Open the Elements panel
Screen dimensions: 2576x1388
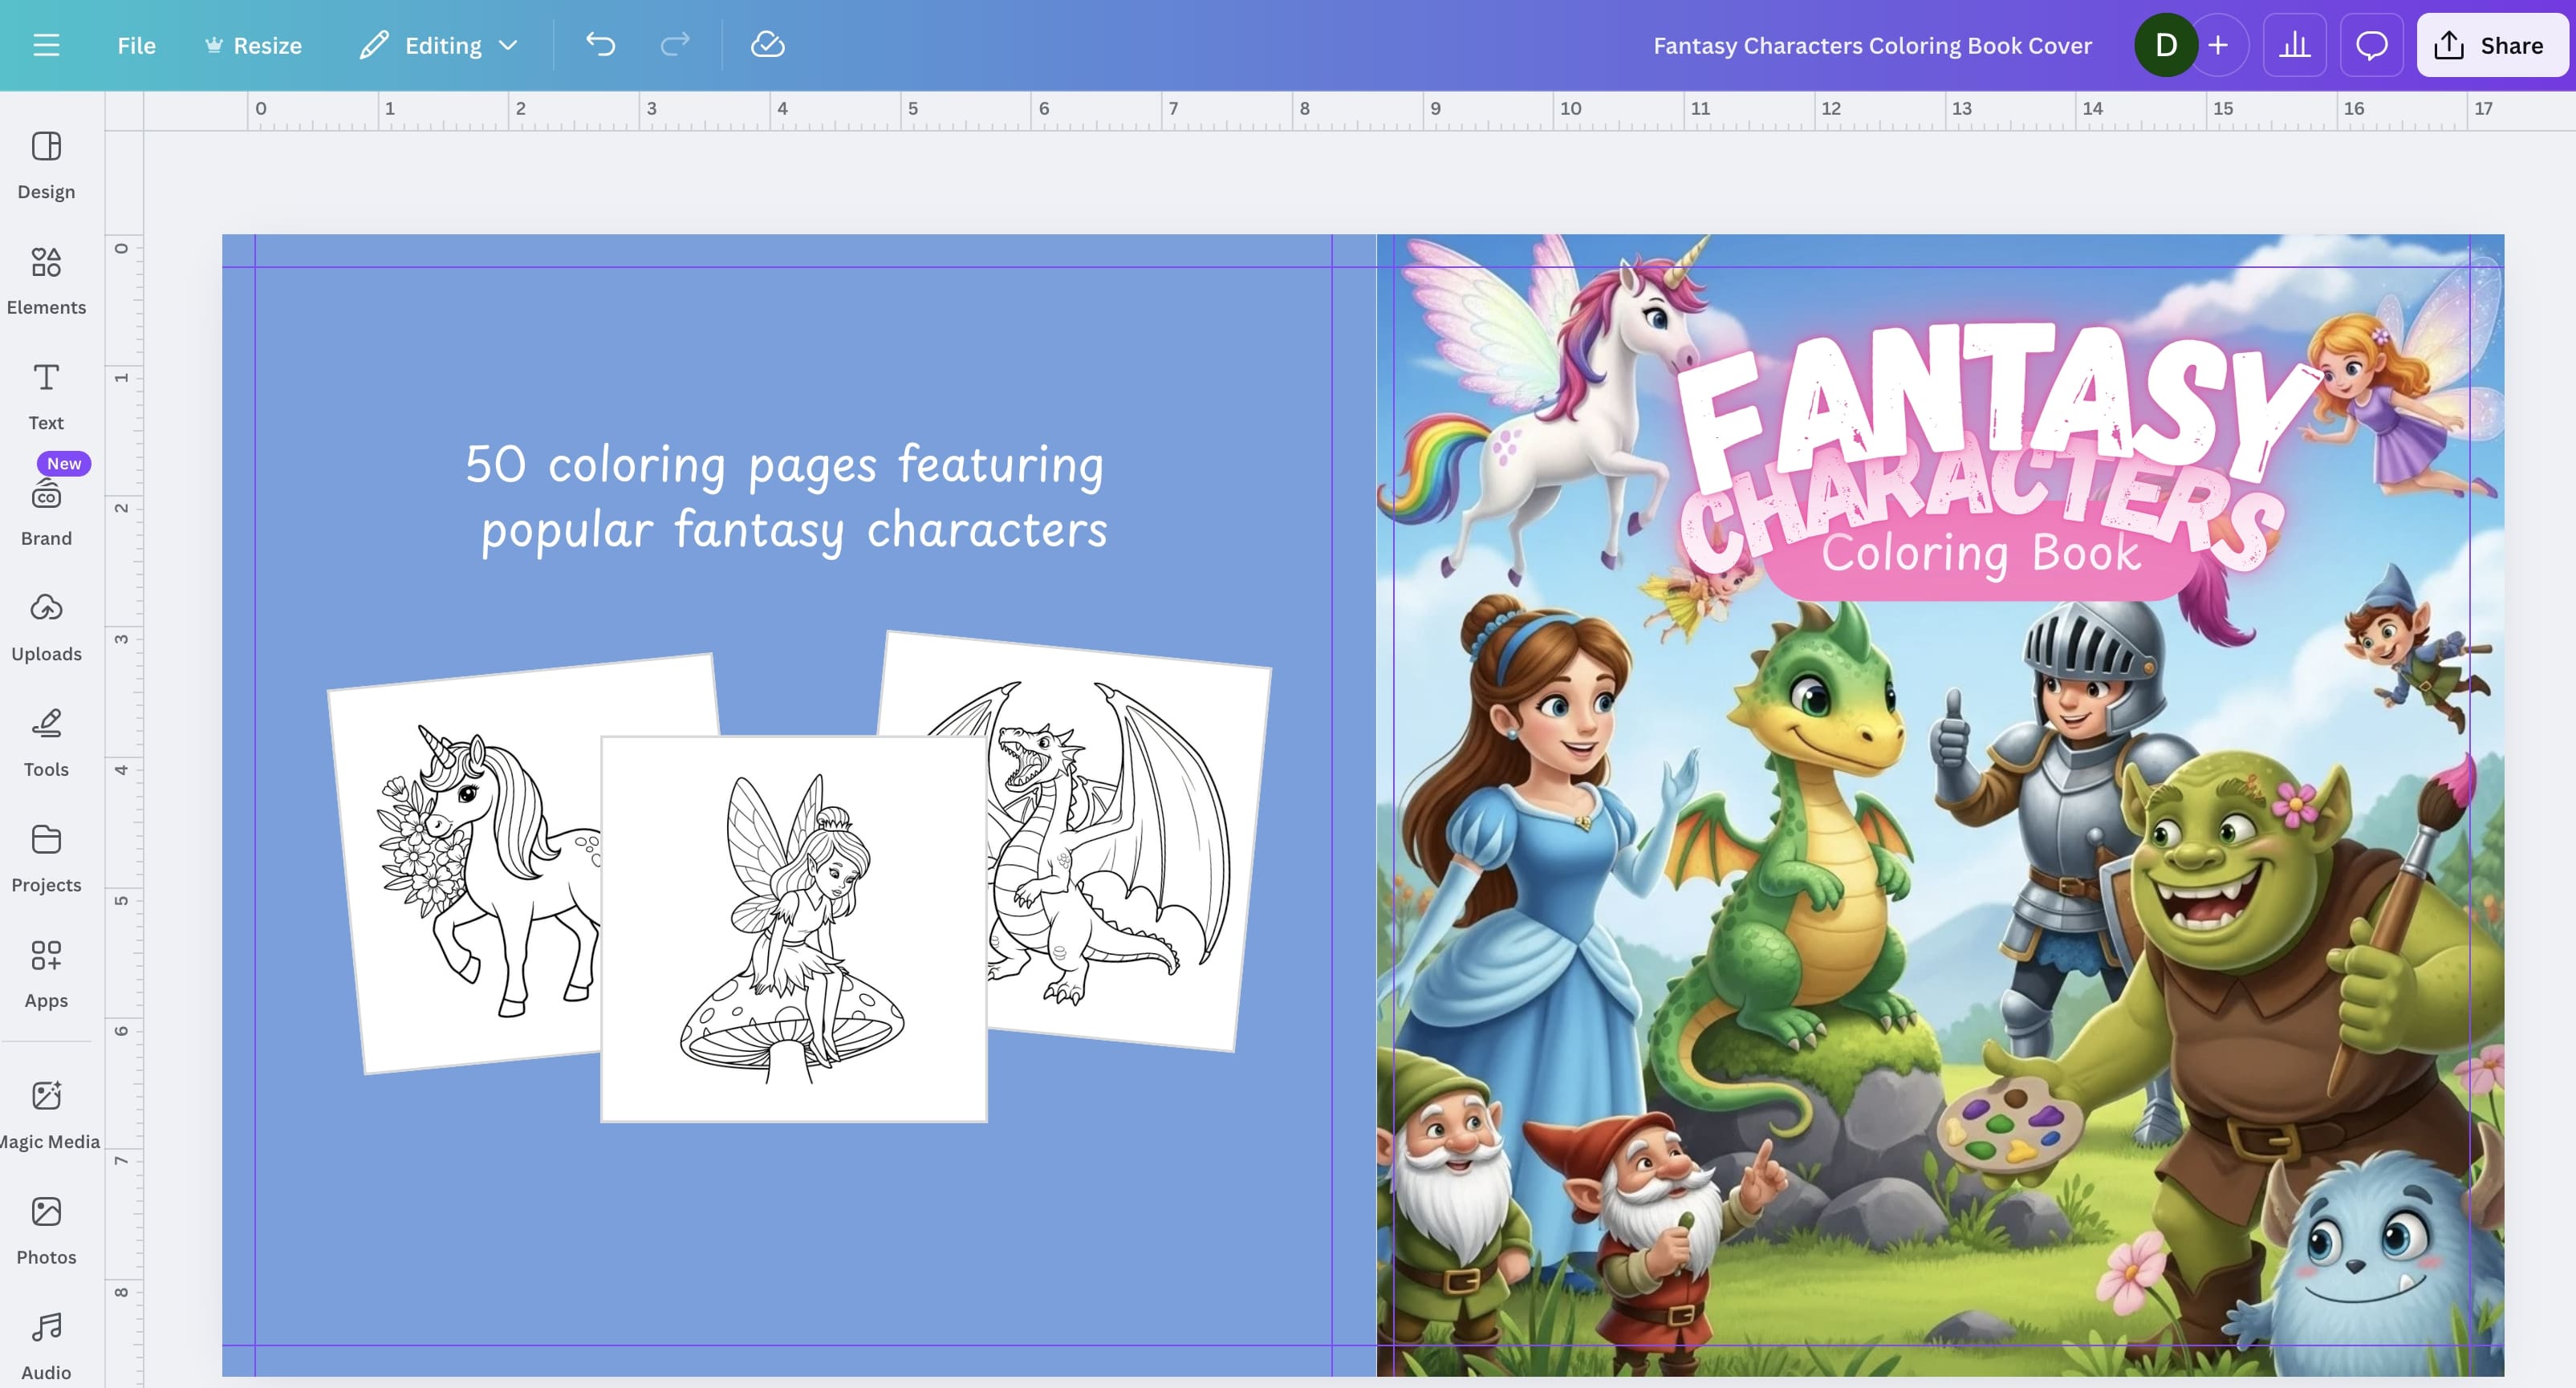click(46, 280)
